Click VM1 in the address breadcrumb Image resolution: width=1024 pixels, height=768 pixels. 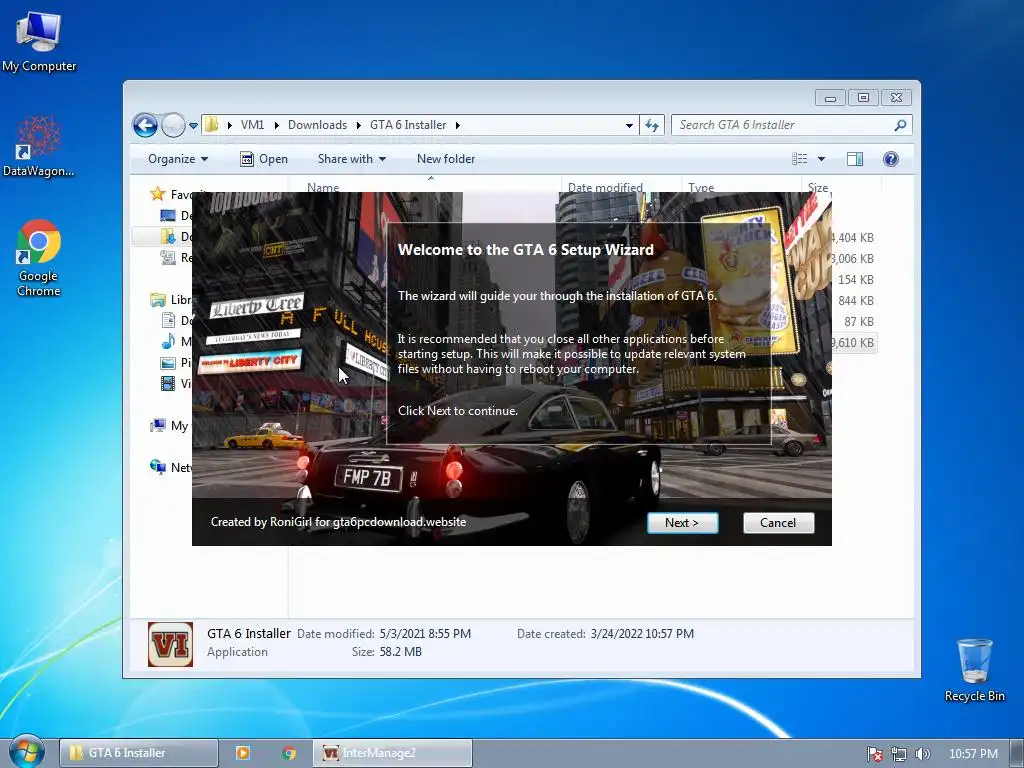pos(252,125)
